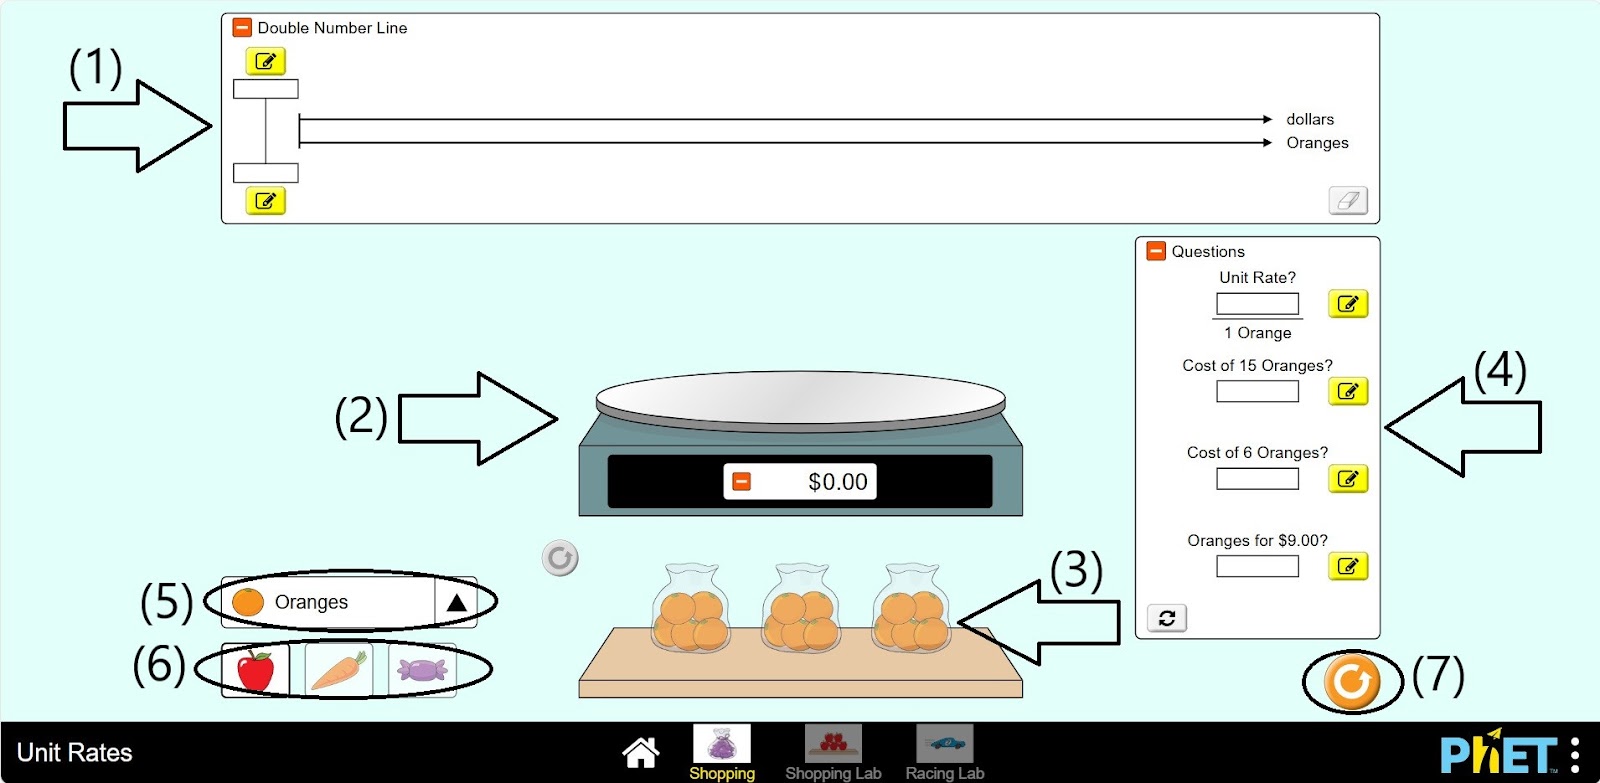Collapse the Questions panel
This screenshot has height=783, width=1600.
1156,251
